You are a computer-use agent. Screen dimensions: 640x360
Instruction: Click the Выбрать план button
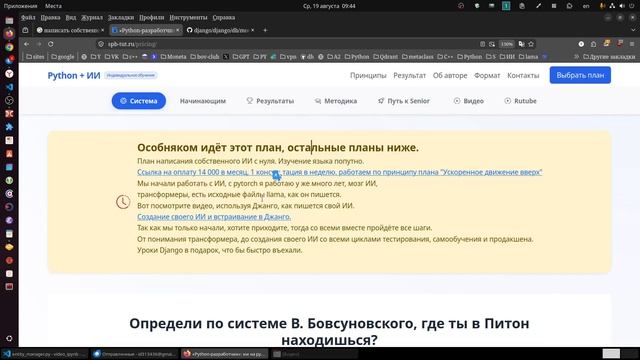(x=580, y=75)
